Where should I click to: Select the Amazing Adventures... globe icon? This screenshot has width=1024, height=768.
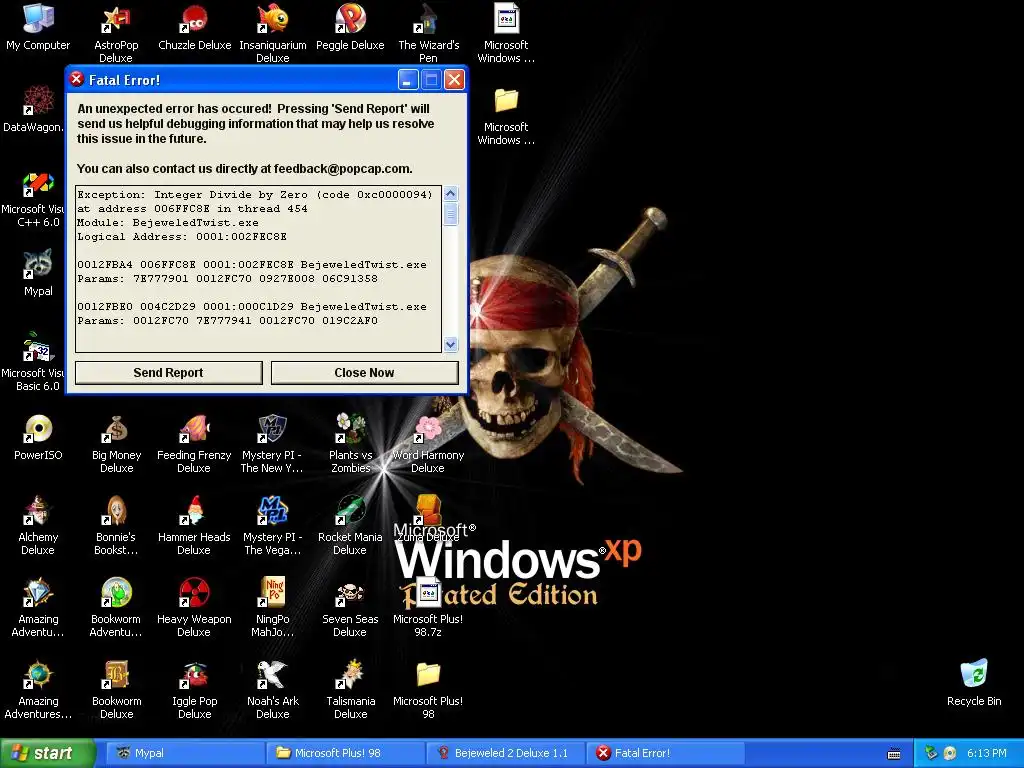[38, 675]
